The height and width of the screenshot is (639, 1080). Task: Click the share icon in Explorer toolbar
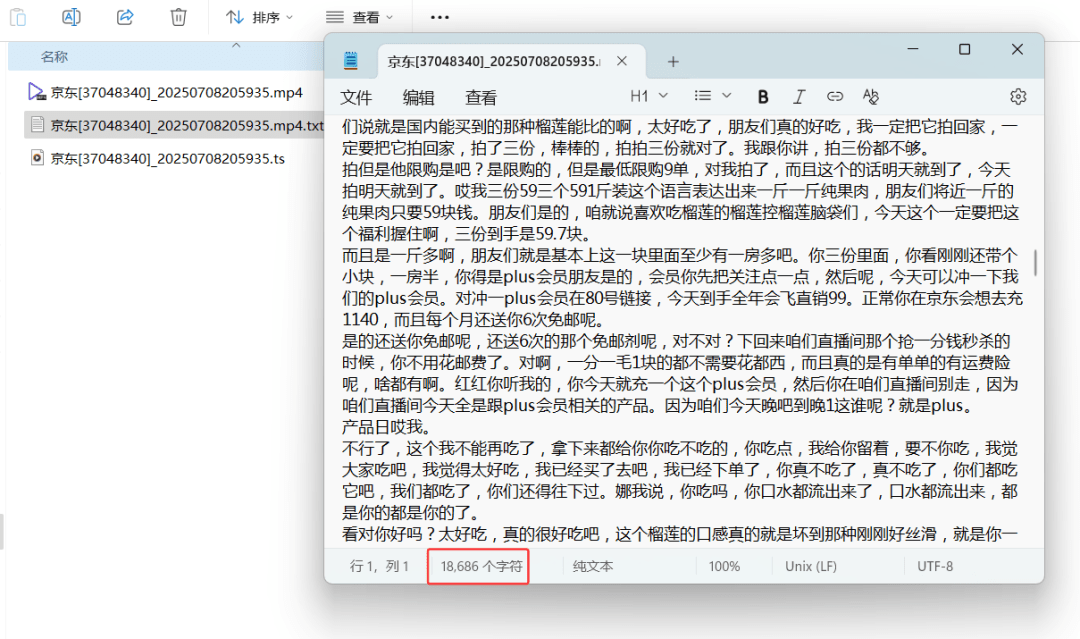tap(125, 17)
